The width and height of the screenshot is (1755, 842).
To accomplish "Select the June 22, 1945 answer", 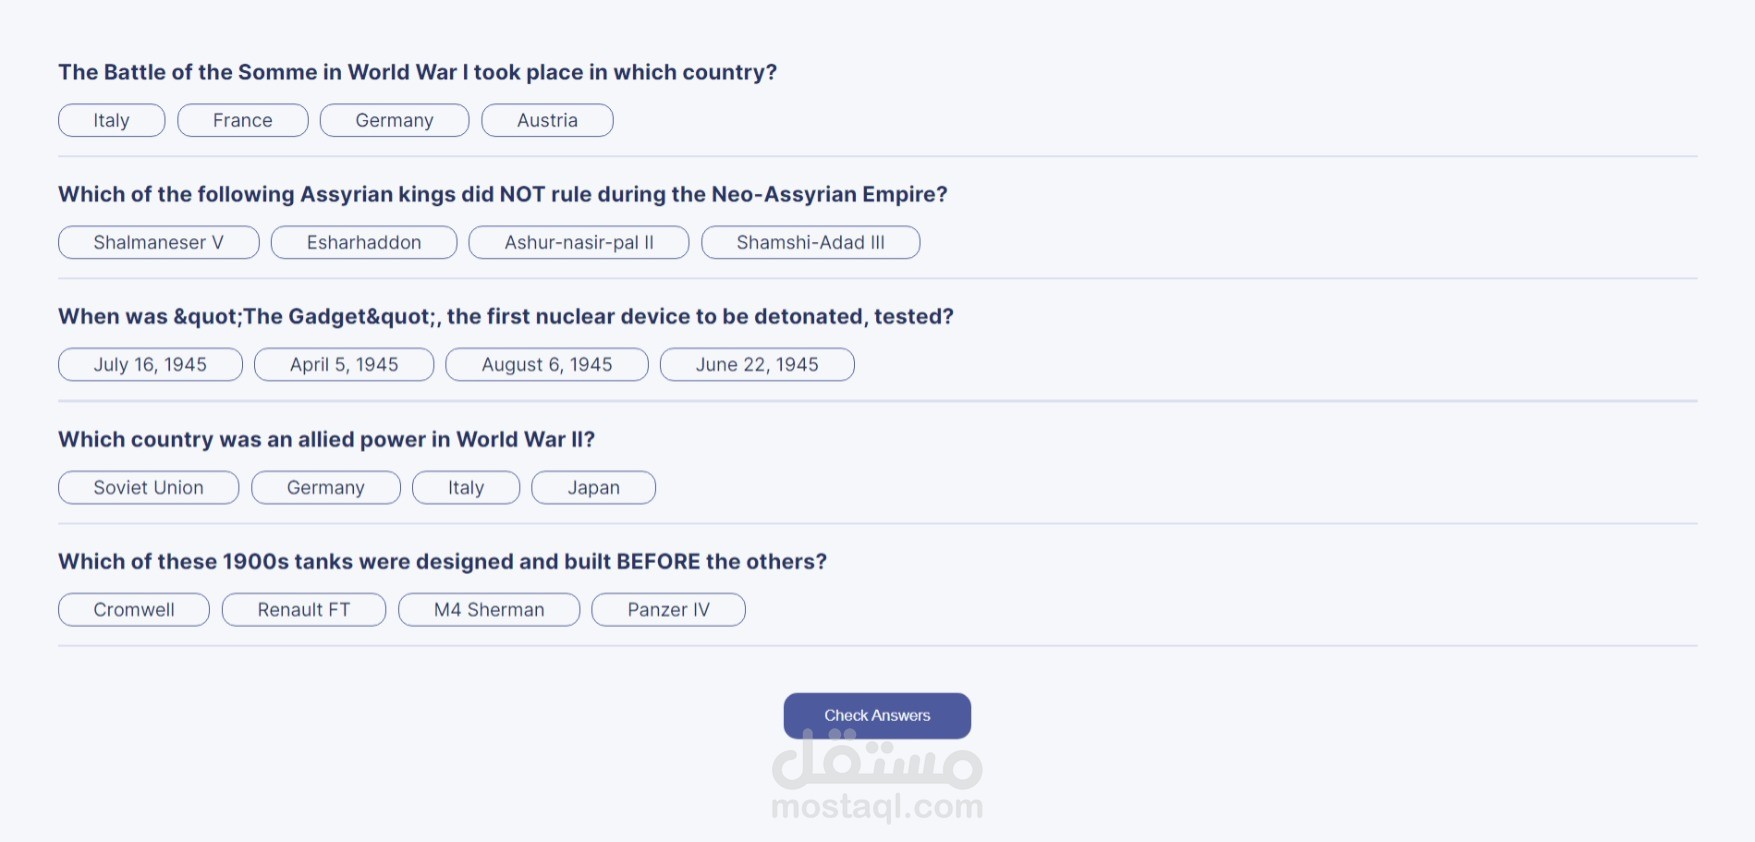I will coord(757,365).
